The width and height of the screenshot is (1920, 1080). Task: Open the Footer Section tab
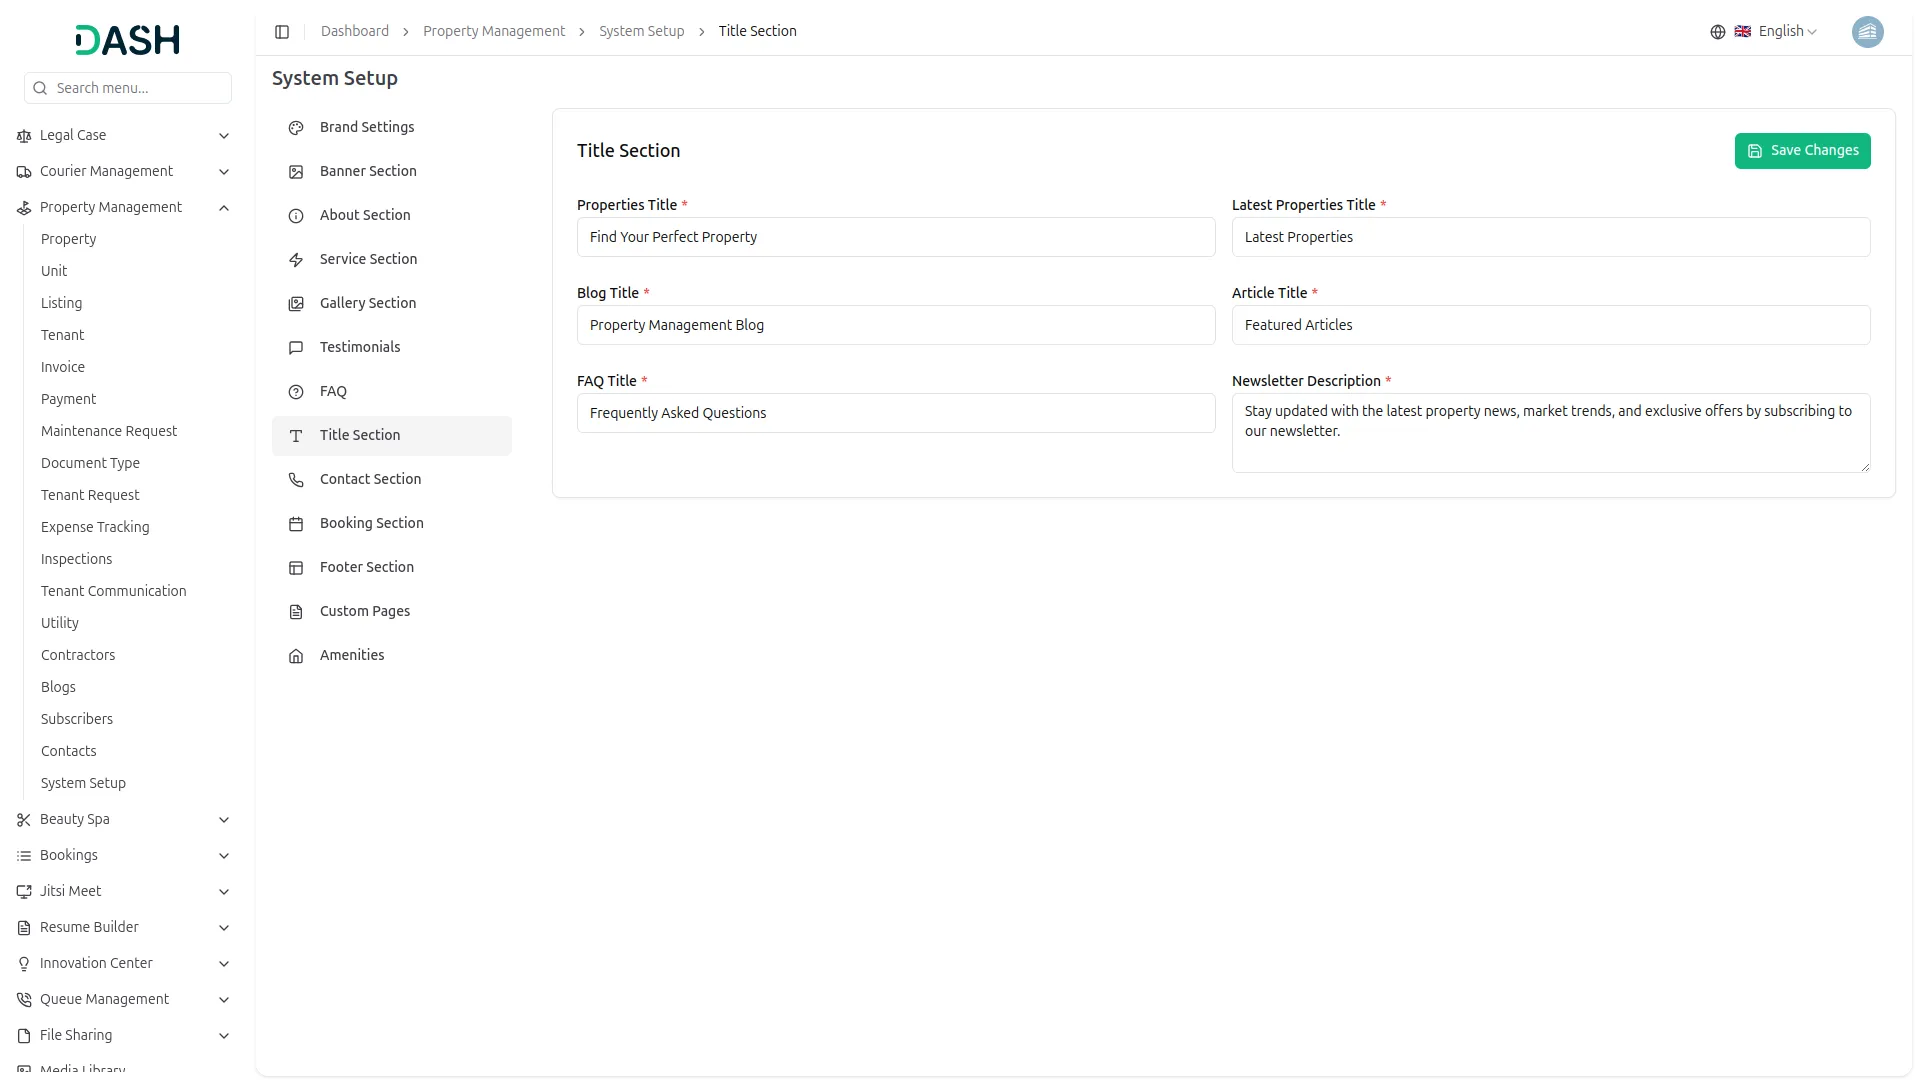pyautogui.click(x=367, y=567)
